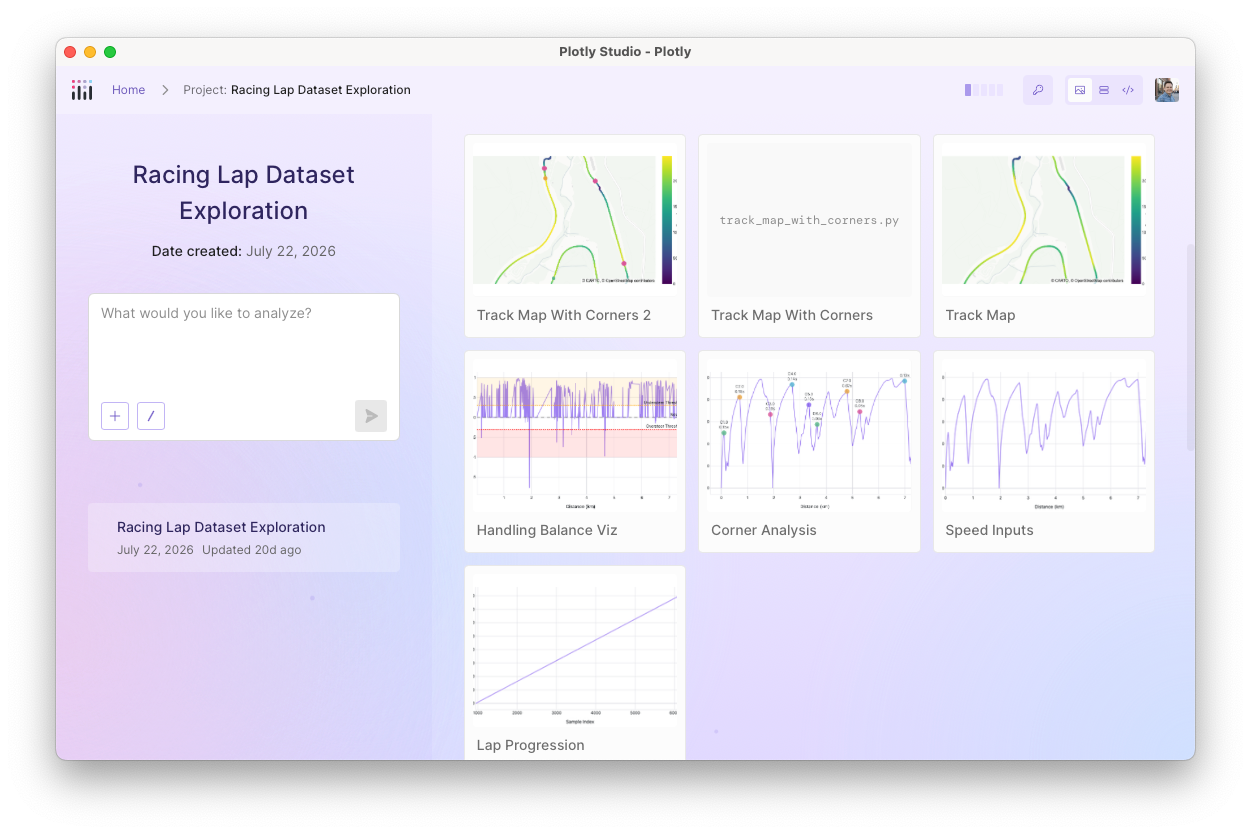Send the analysis prompt

pyautogui.click(x=371, y=416)
